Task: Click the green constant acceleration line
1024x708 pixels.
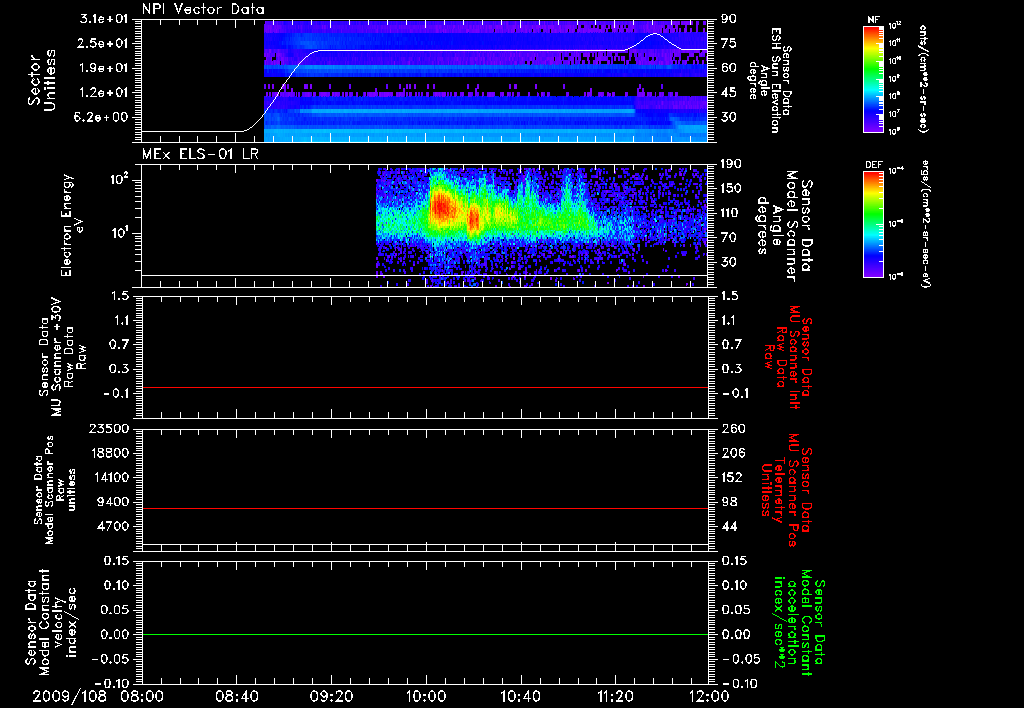Action: [424, 634]
